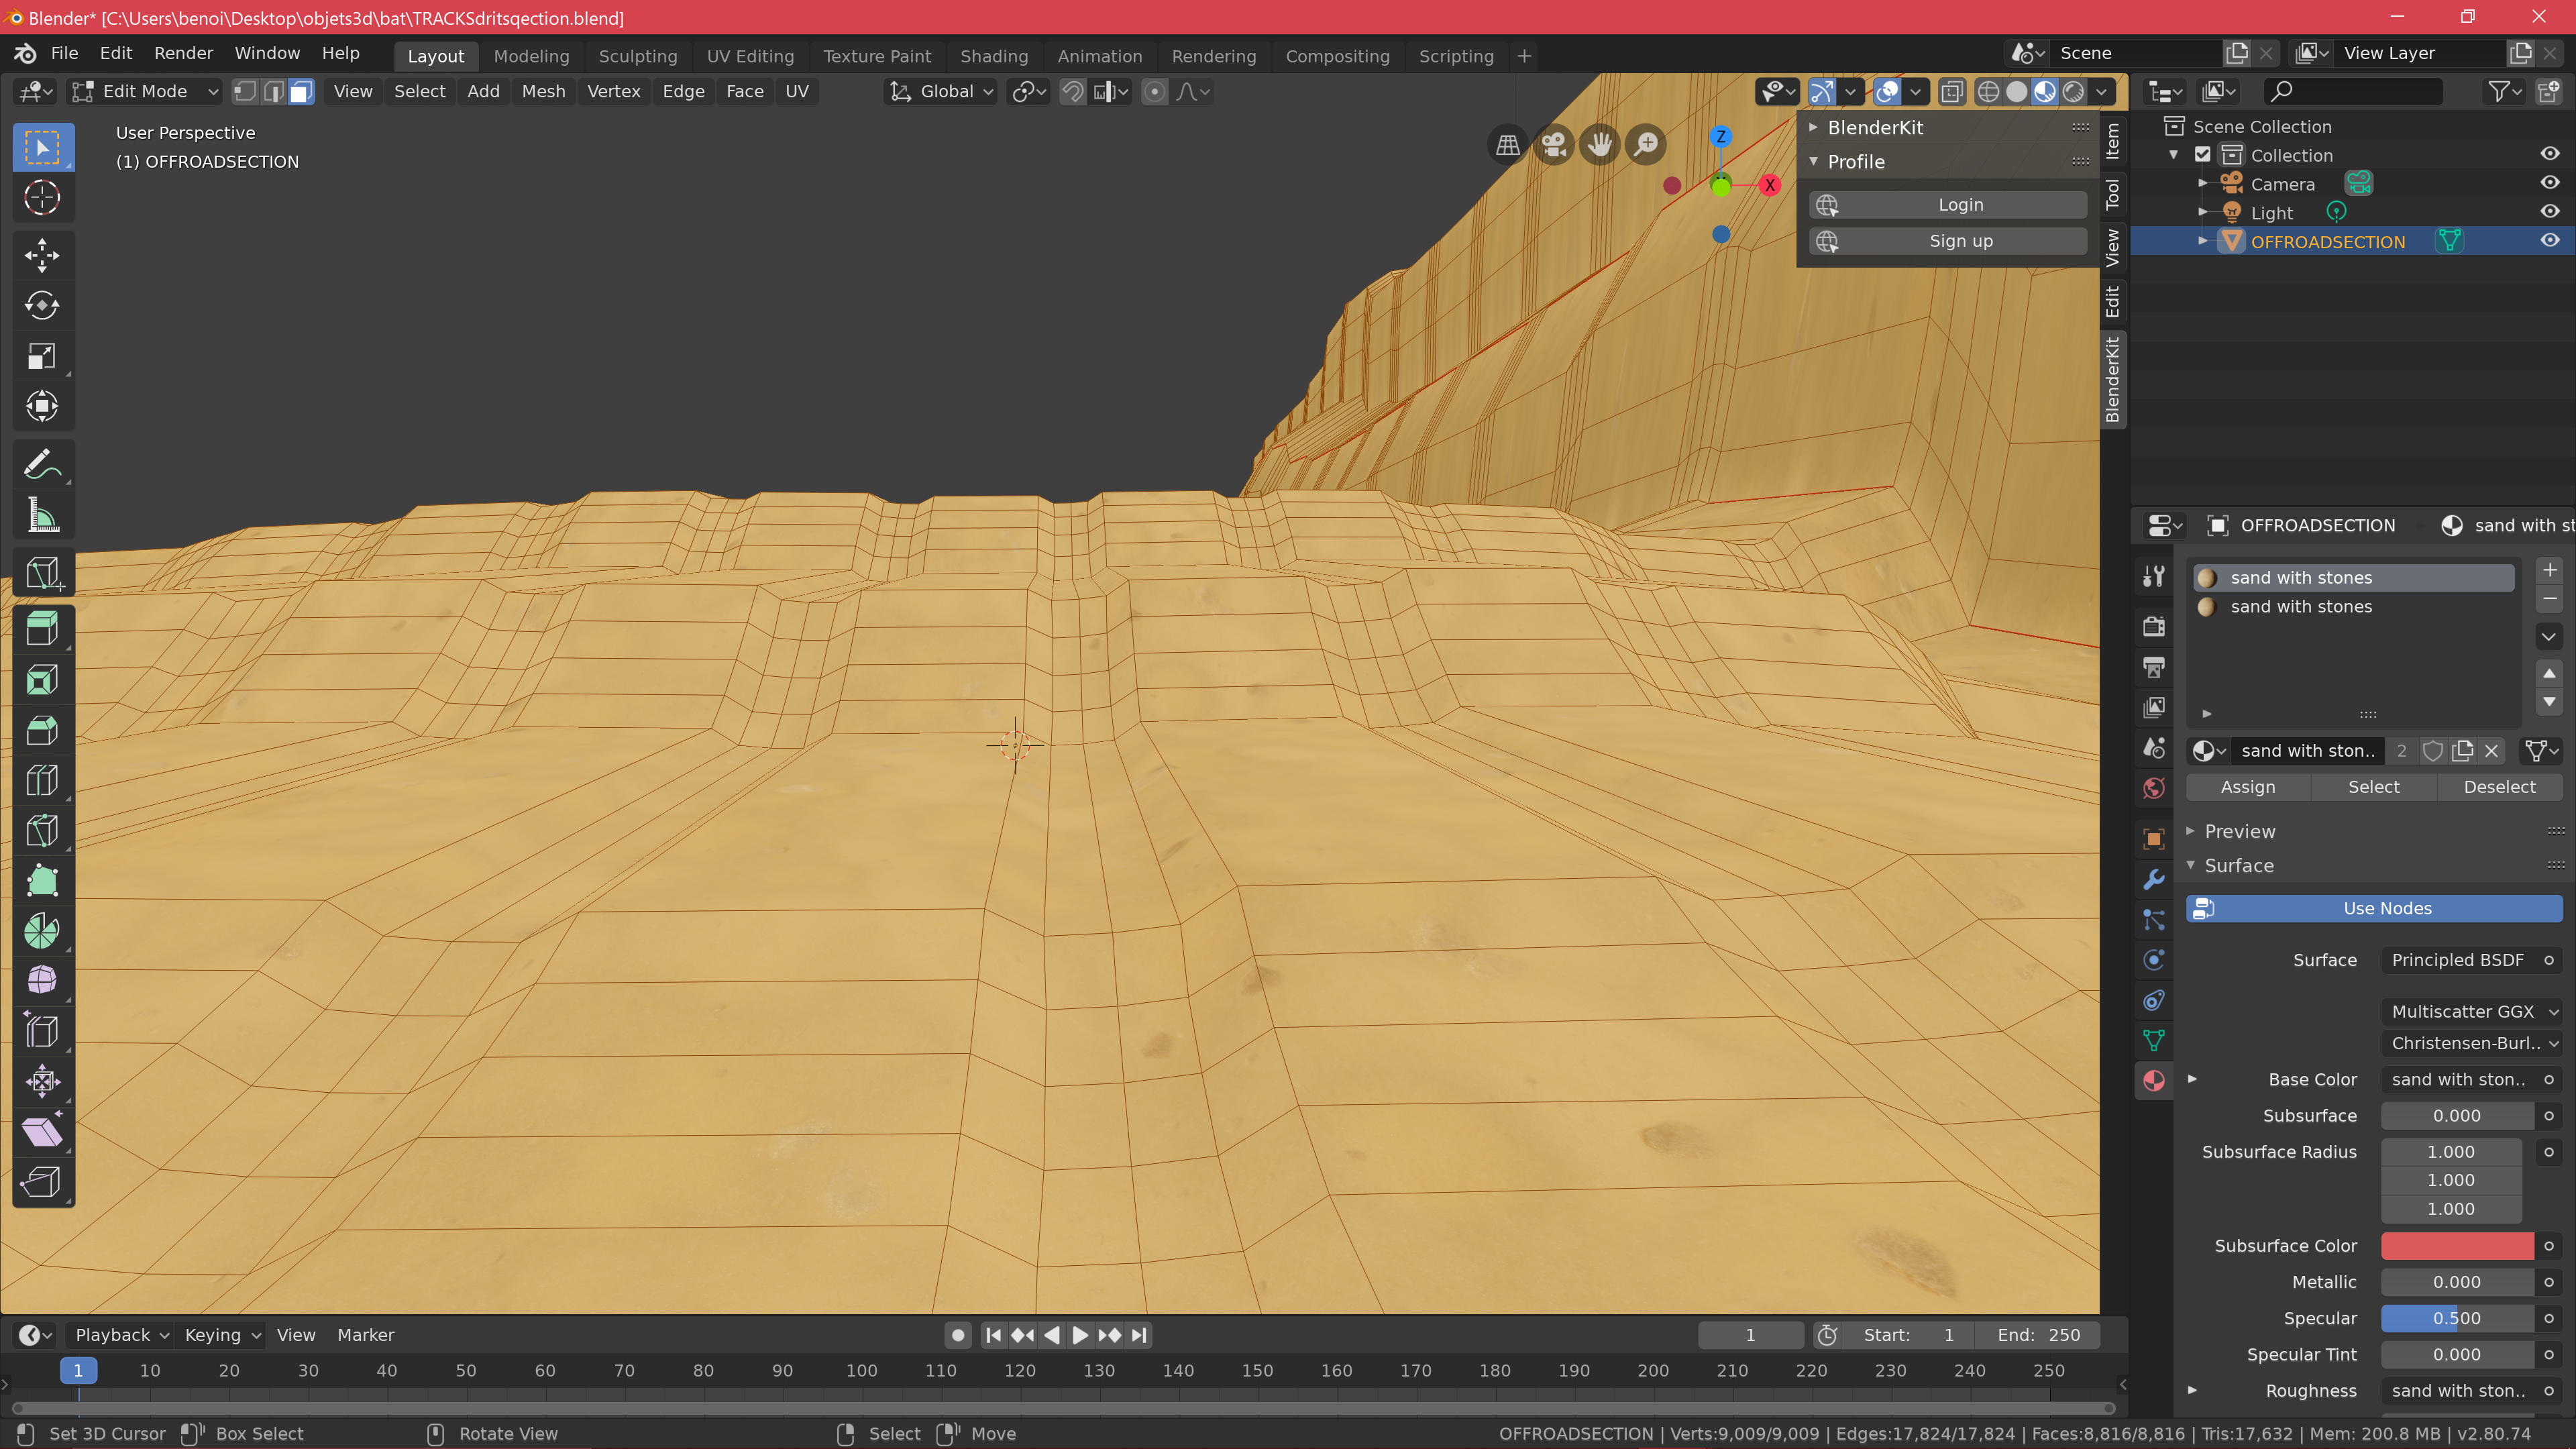Toggle camera view in viewport

tap(1553, 145)
